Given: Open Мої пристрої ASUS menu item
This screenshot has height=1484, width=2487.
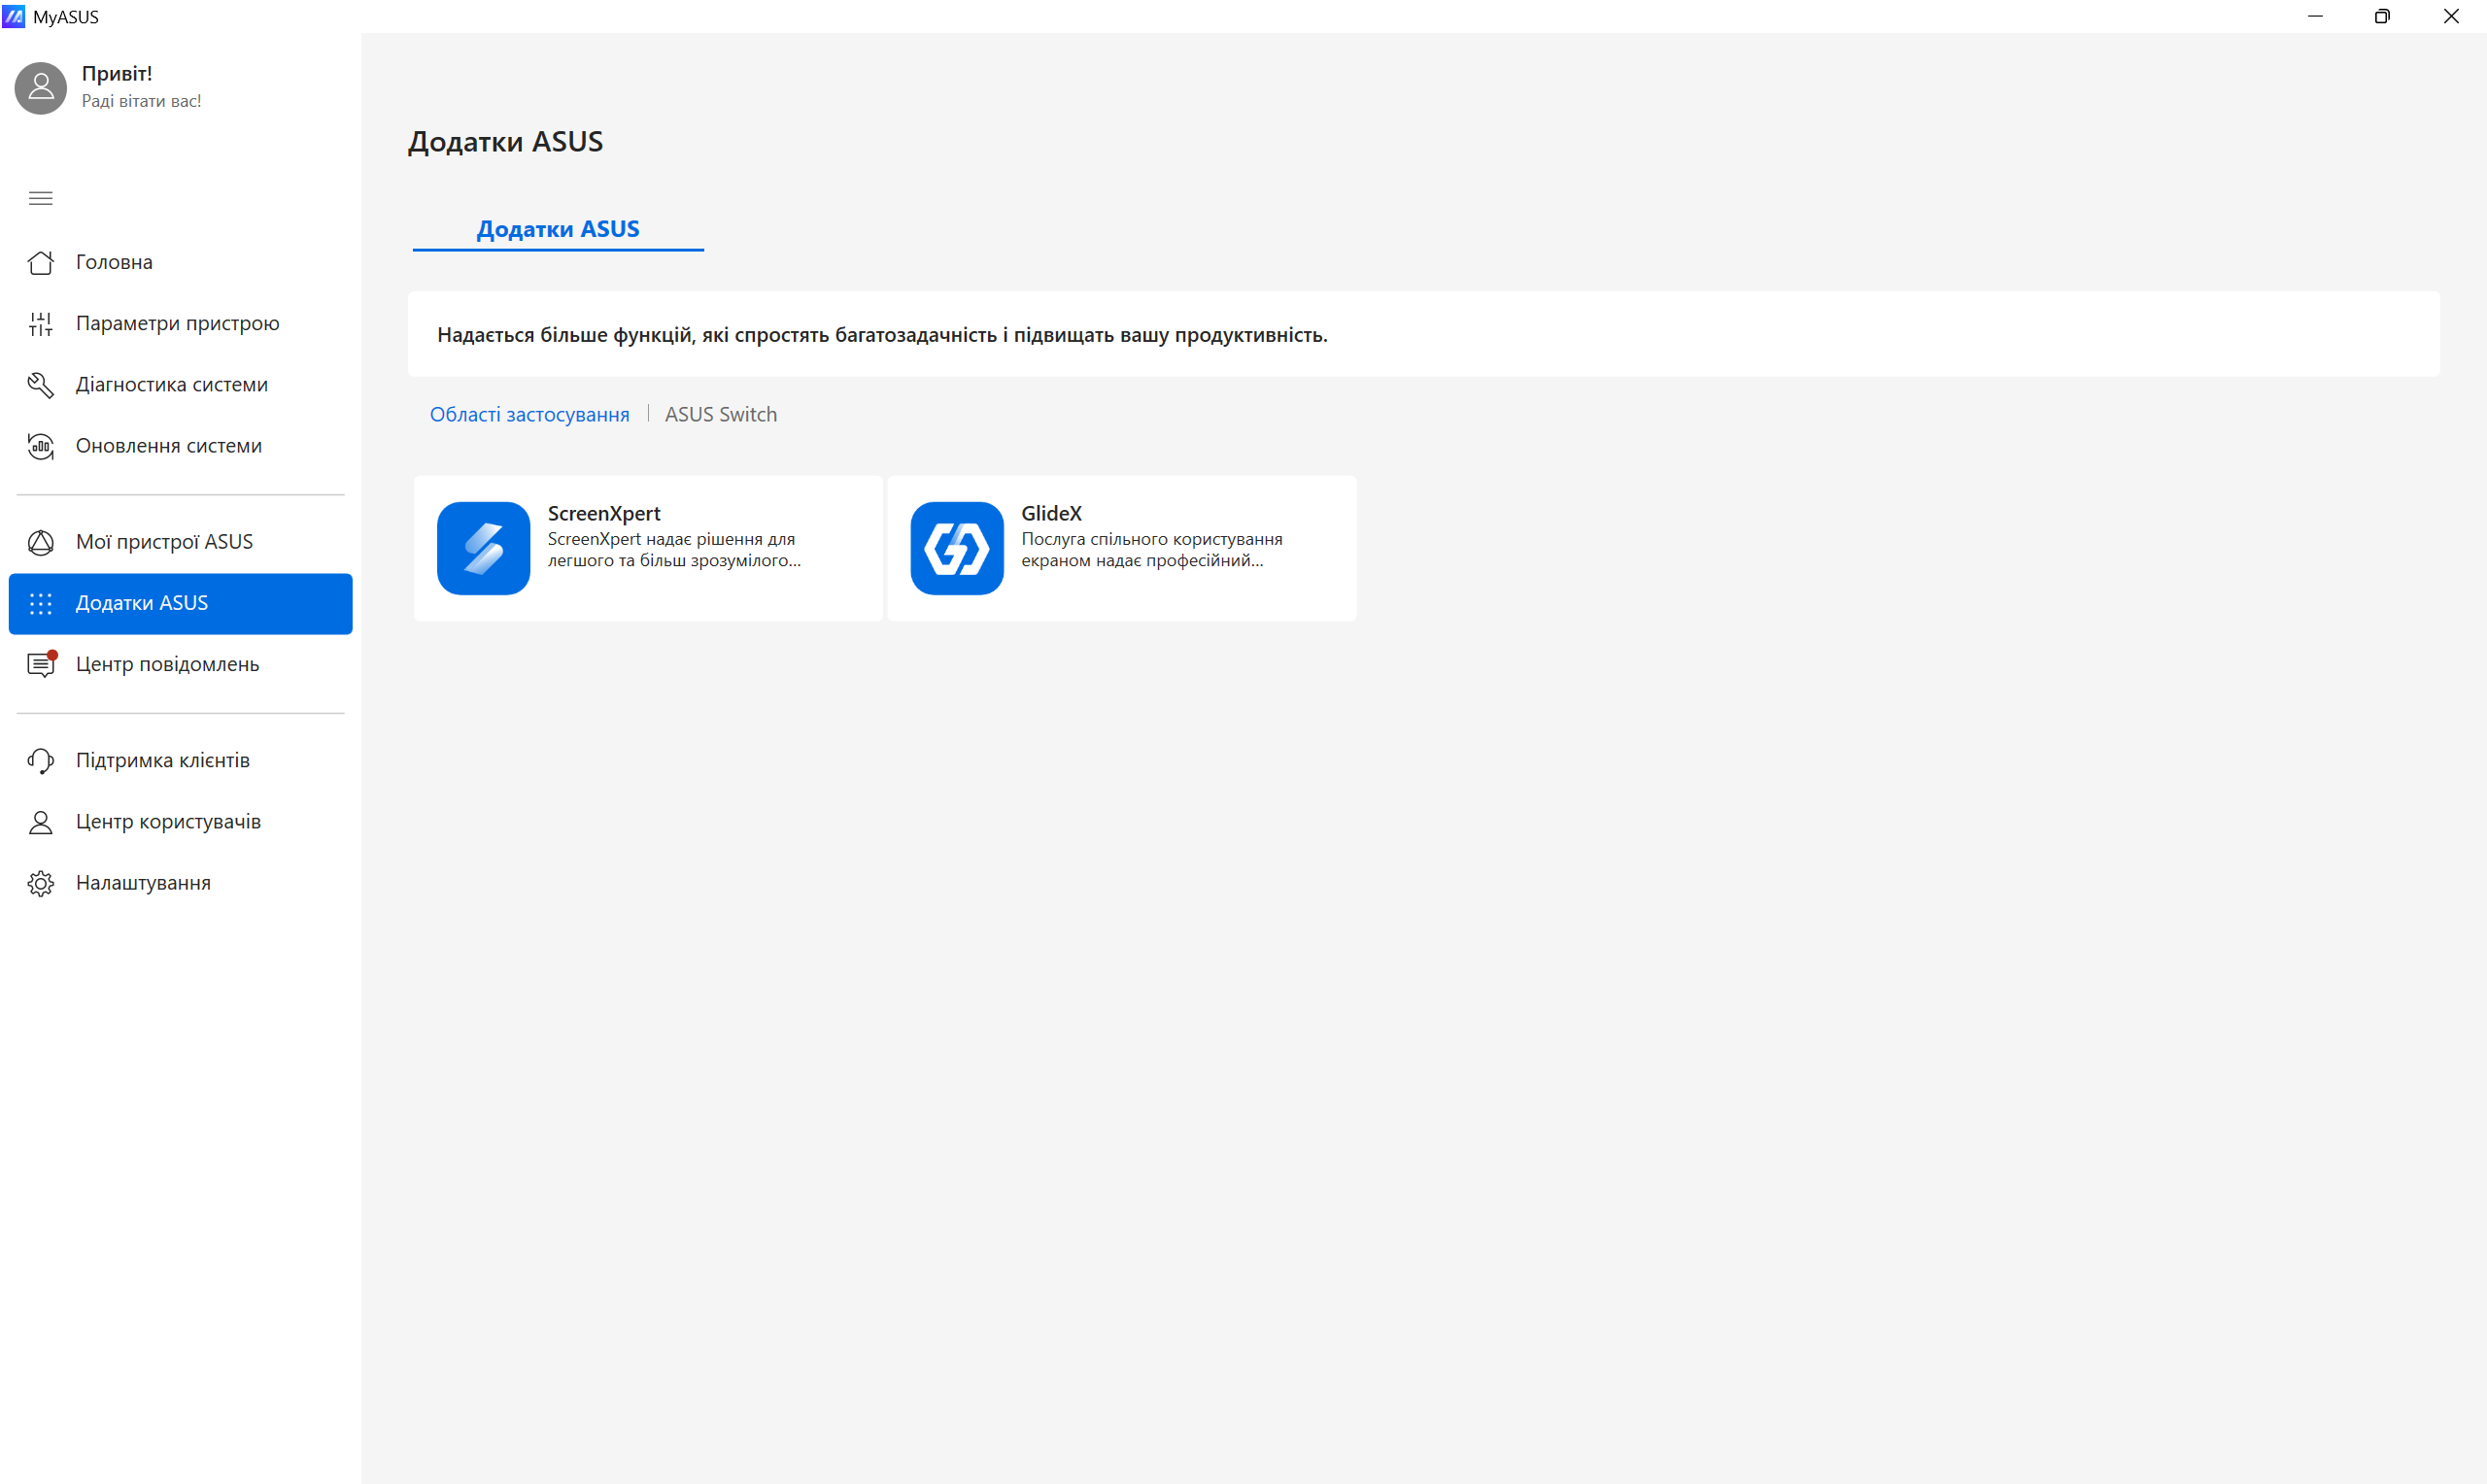Looking at the screenshot, I should coord(164,542).
